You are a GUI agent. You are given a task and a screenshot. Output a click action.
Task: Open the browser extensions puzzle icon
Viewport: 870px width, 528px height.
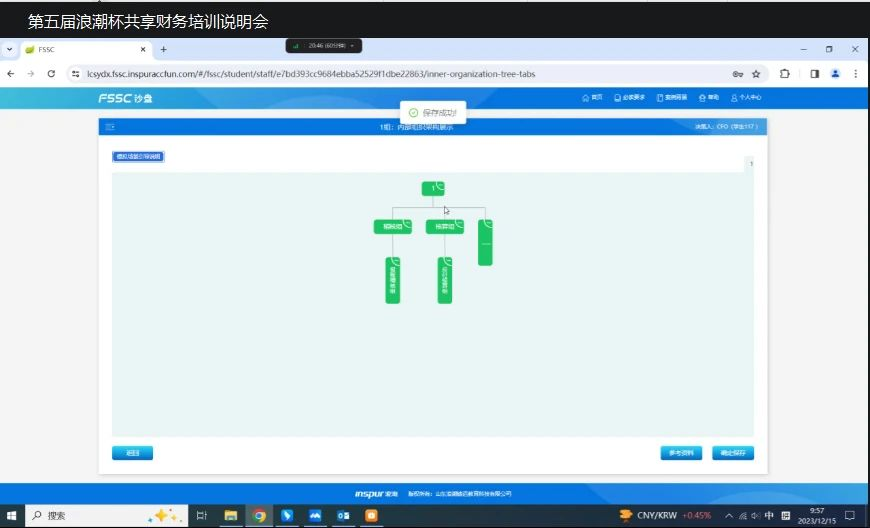pos(785,74)
